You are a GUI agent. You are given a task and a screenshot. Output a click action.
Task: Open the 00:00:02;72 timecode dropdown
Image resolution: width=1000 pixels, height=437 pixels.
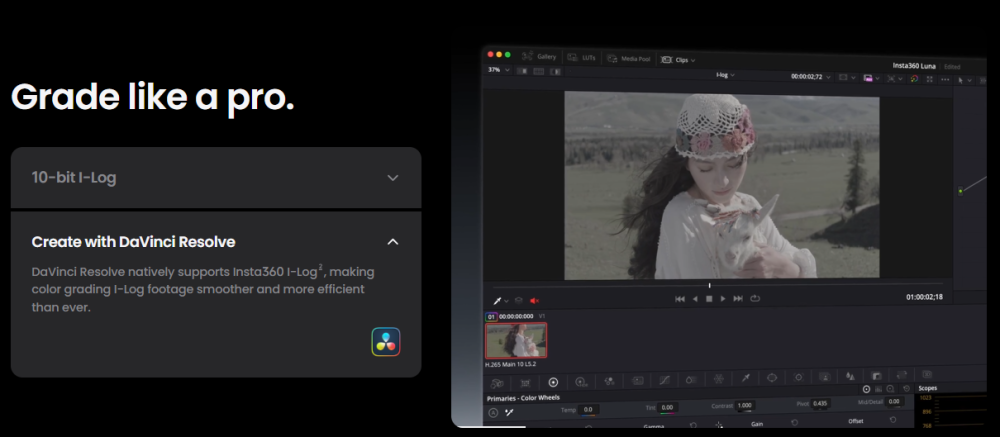(x=811, y=77)
